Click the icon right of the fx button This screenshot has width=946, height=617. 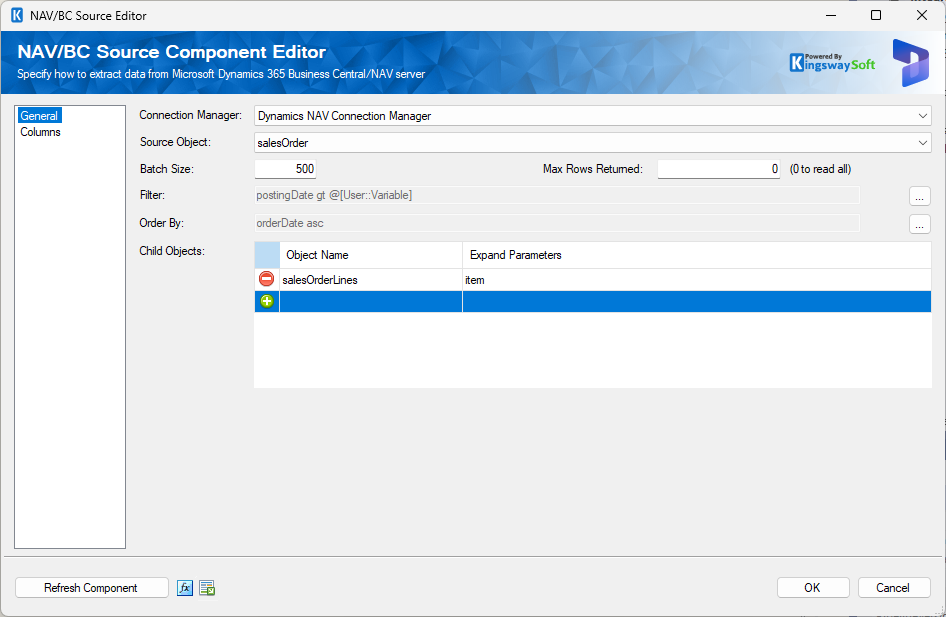(x=207, y=588)
